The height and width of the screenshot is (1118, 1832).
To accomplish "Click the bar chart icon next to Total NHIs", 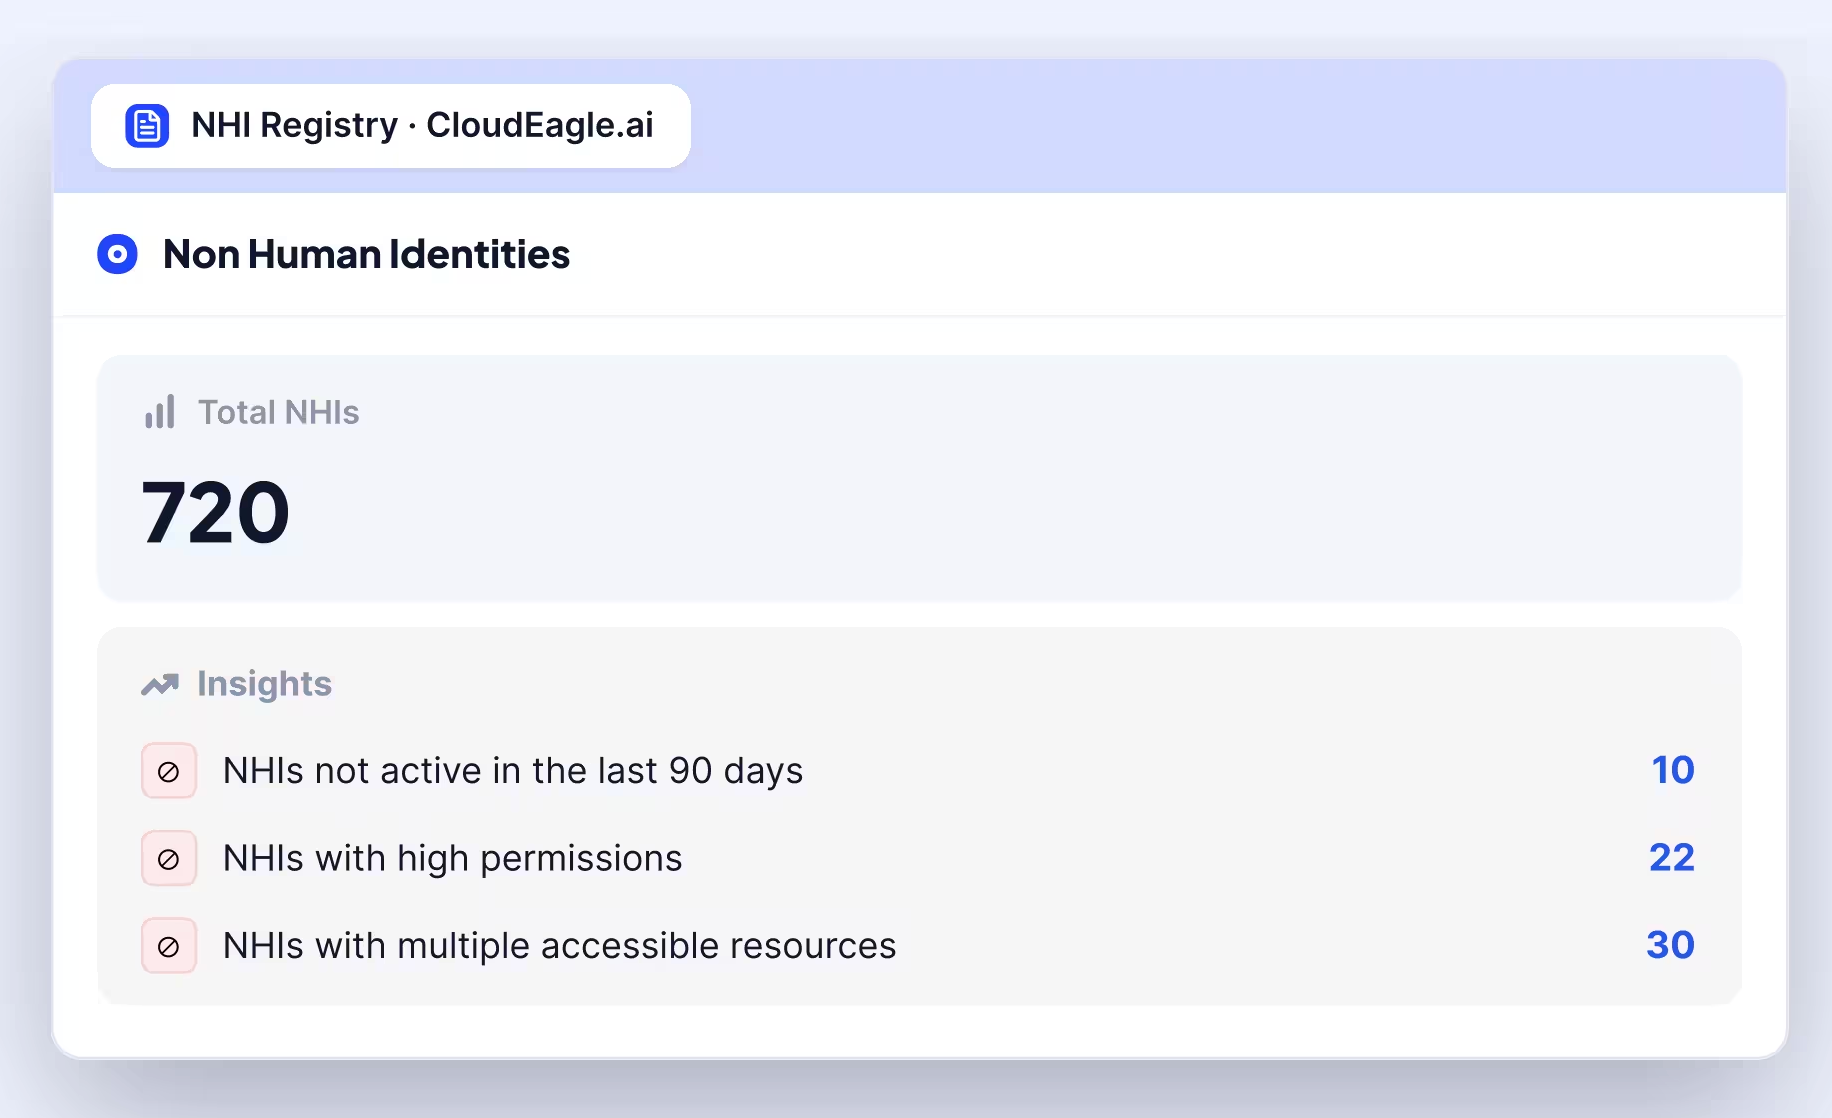I will 160,412.
